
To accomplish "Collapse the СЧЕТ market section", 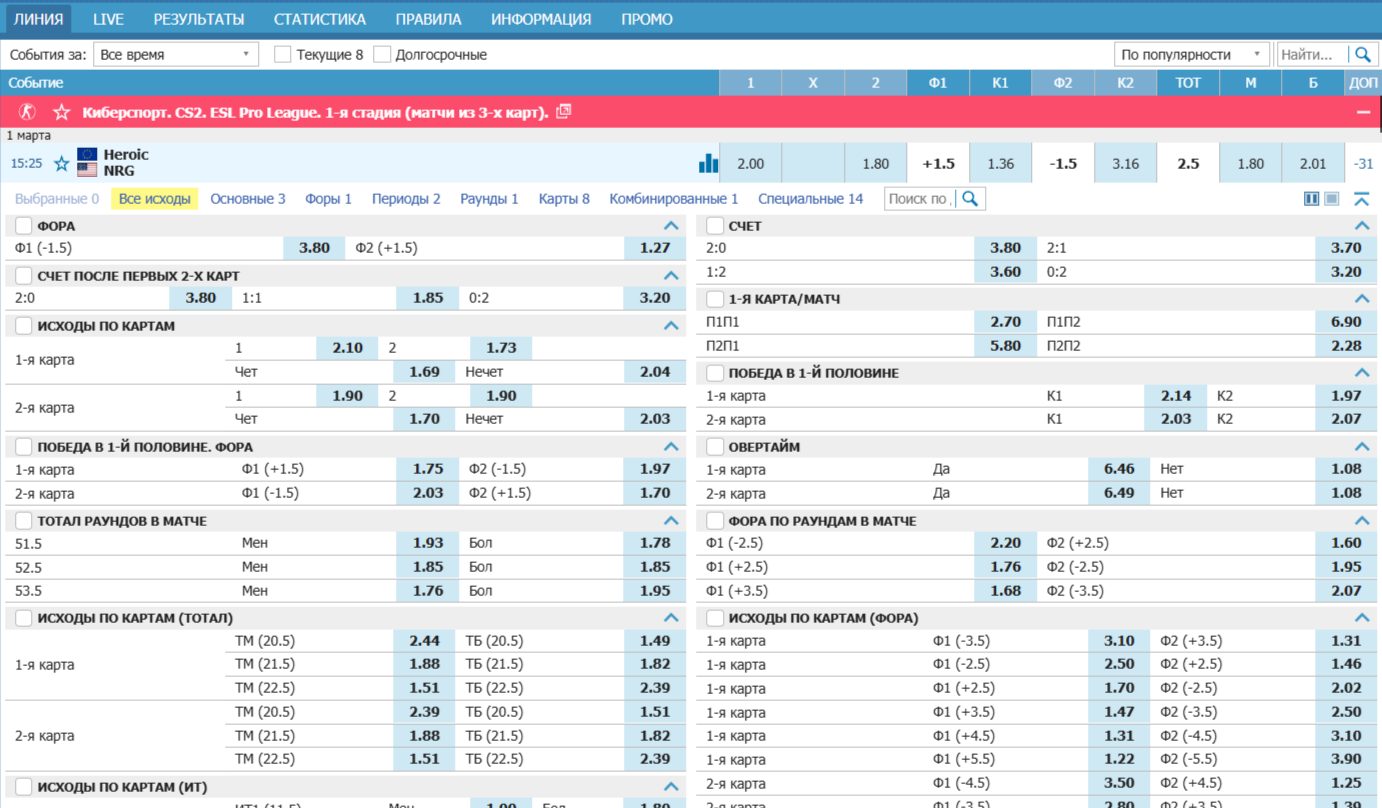I will [1361, 226].
